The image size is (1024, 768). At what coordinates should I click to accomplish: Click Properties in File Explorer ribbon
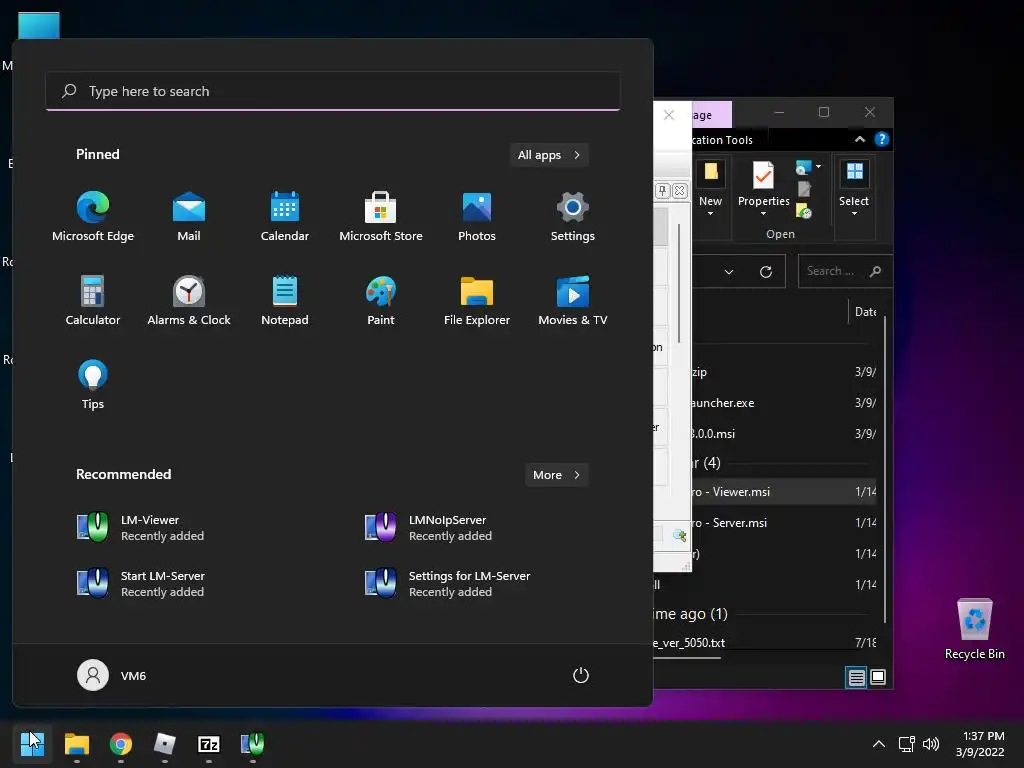[x=763, y=189]
